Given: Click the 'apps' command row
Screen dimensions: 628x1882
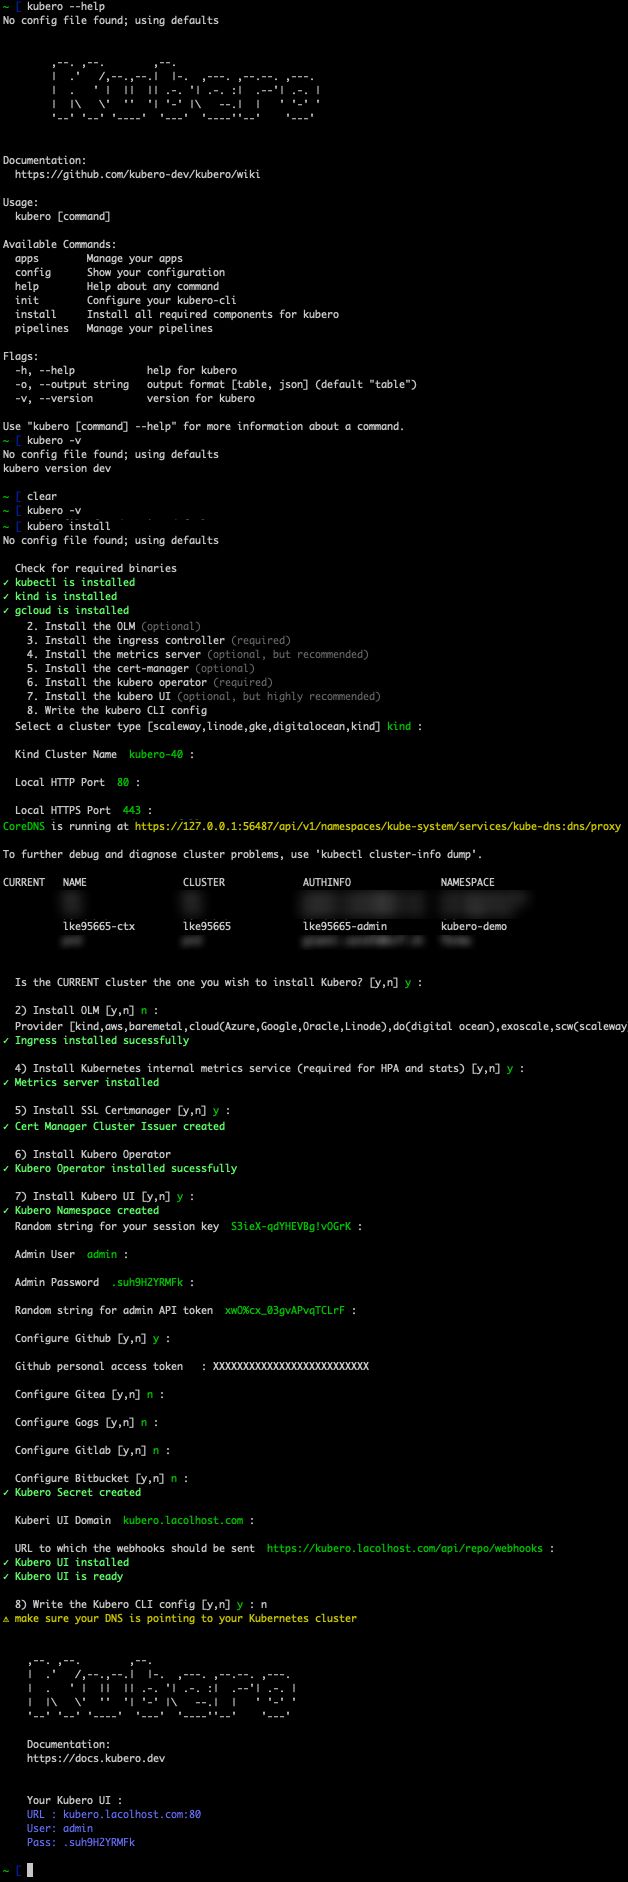Looking at the screenshot, I should click(x=99, y=258).
